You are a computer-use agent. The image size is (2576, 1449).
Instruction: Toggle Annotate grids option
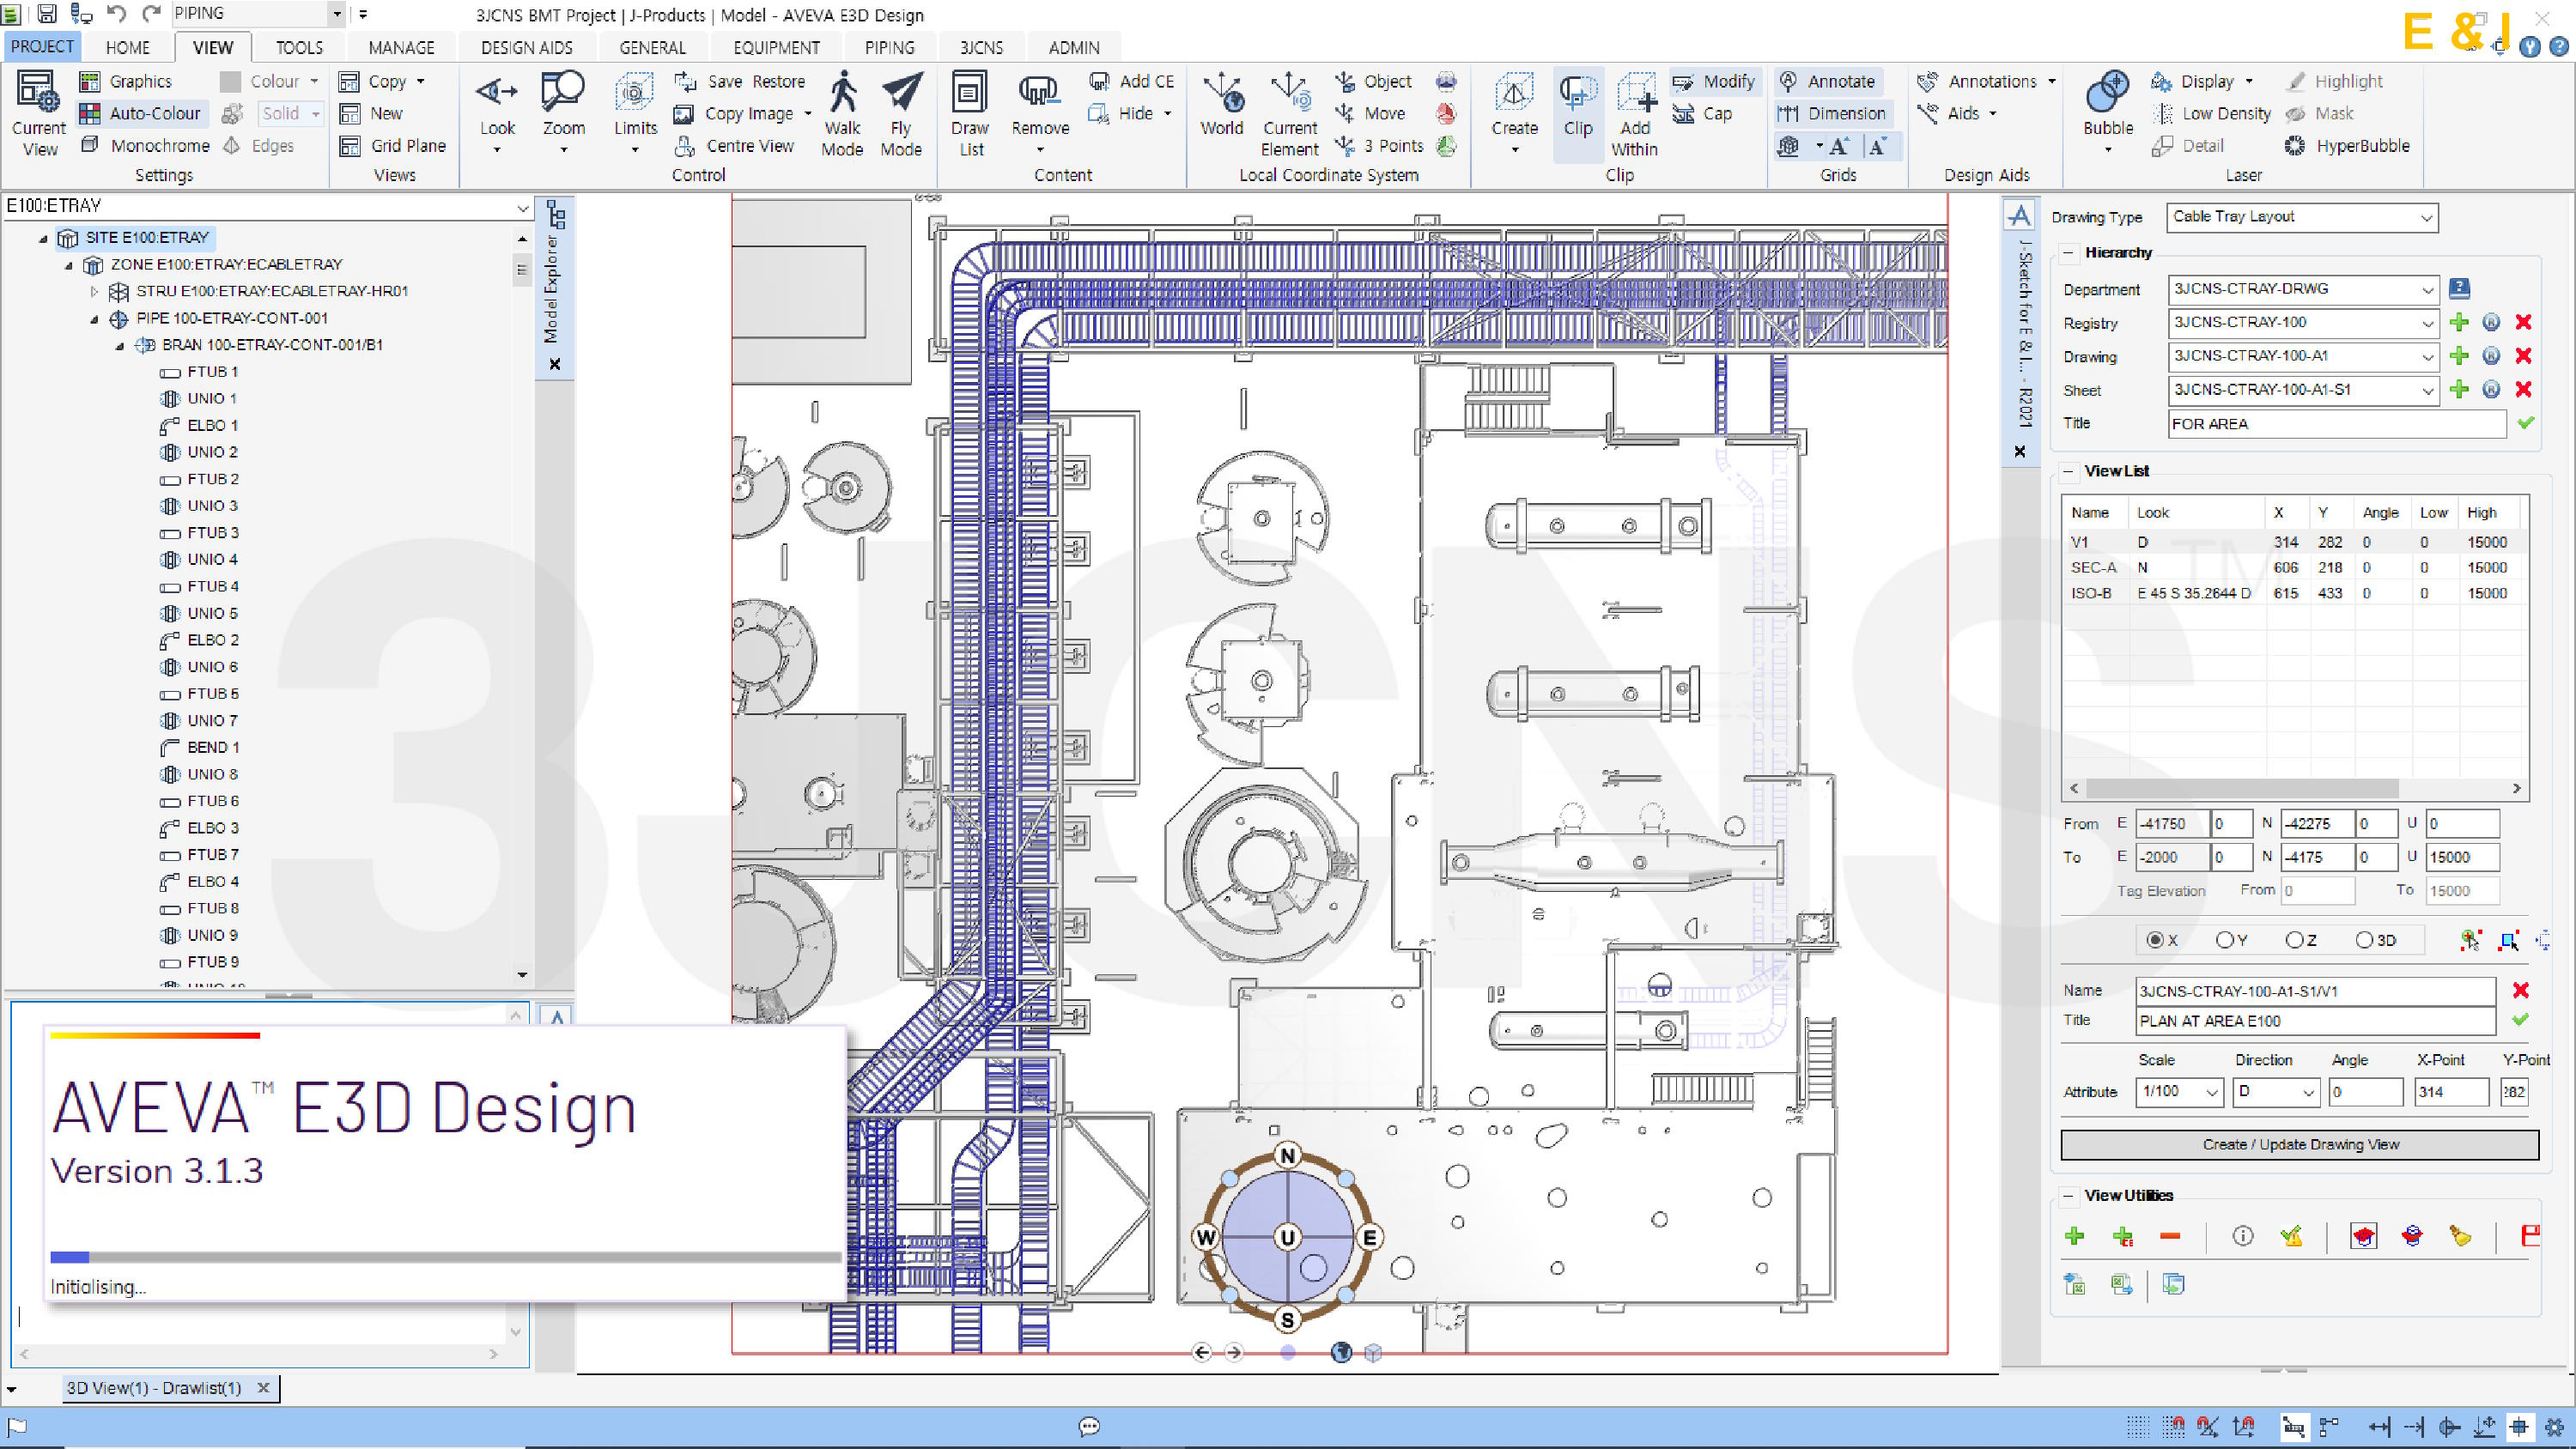click(1827, 81)
